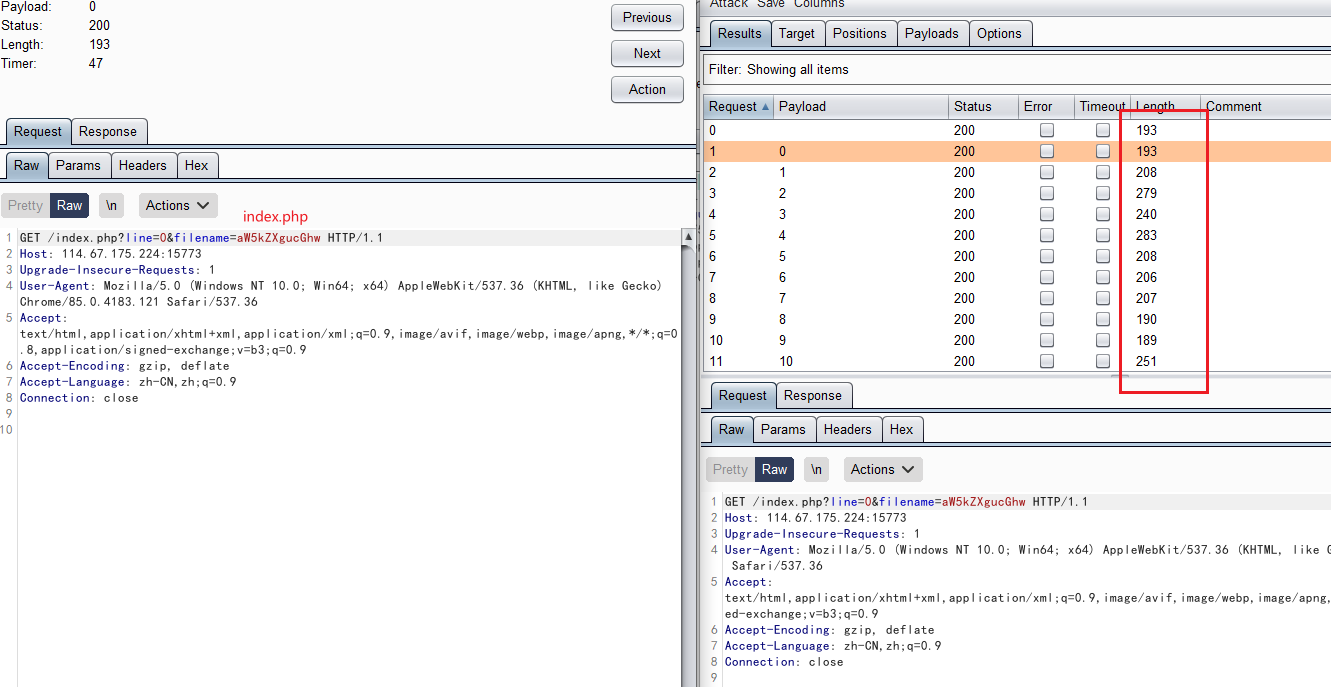
Task: Click Length value 190 in results table
Action: point(1146,319)
